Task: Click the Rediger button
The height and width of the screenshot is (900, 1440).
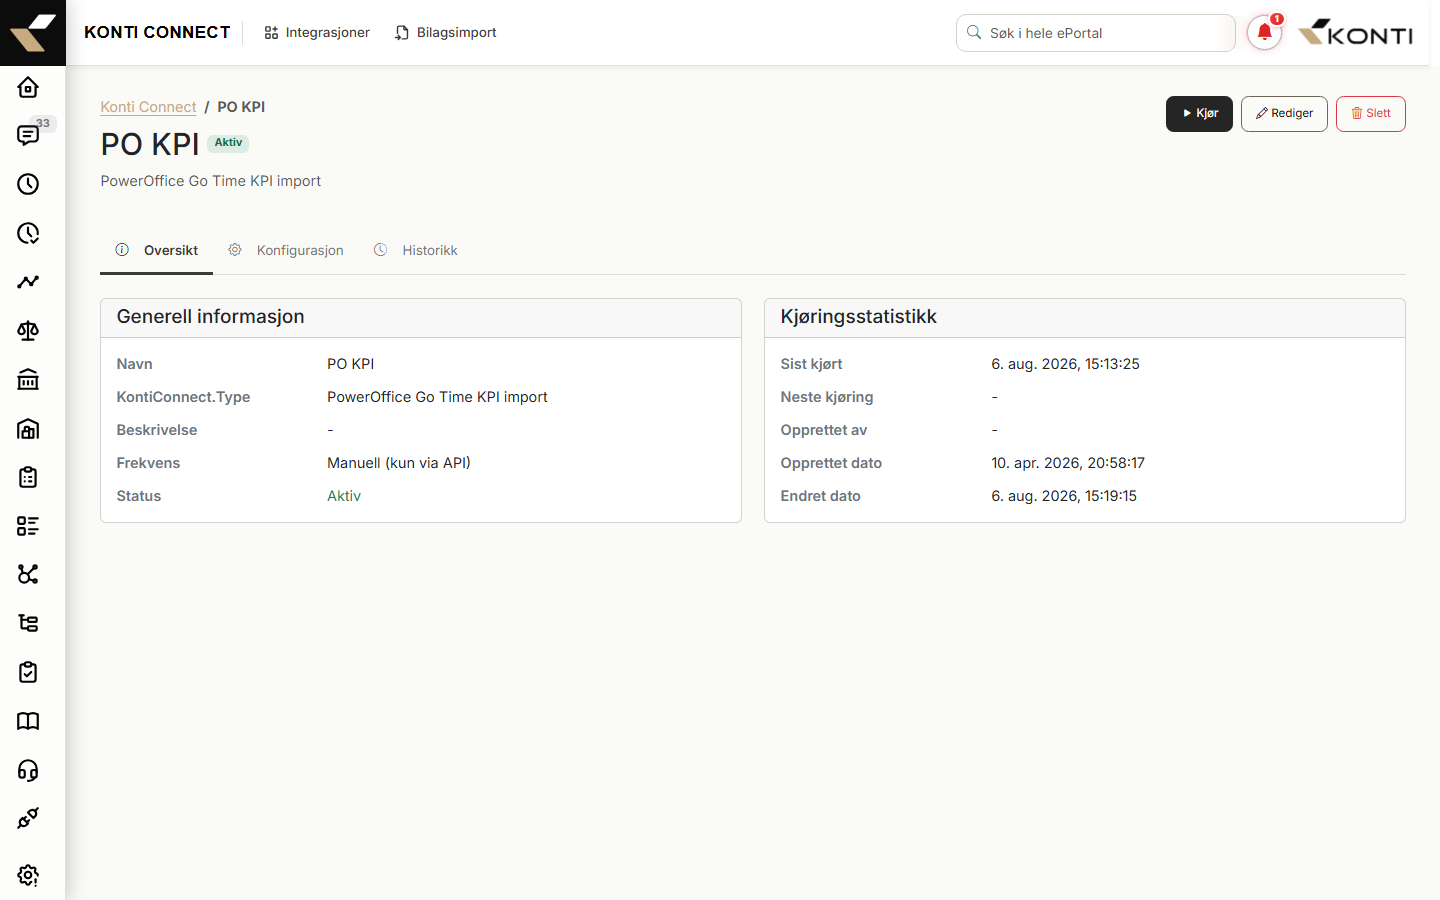Action: (1284, 114)
